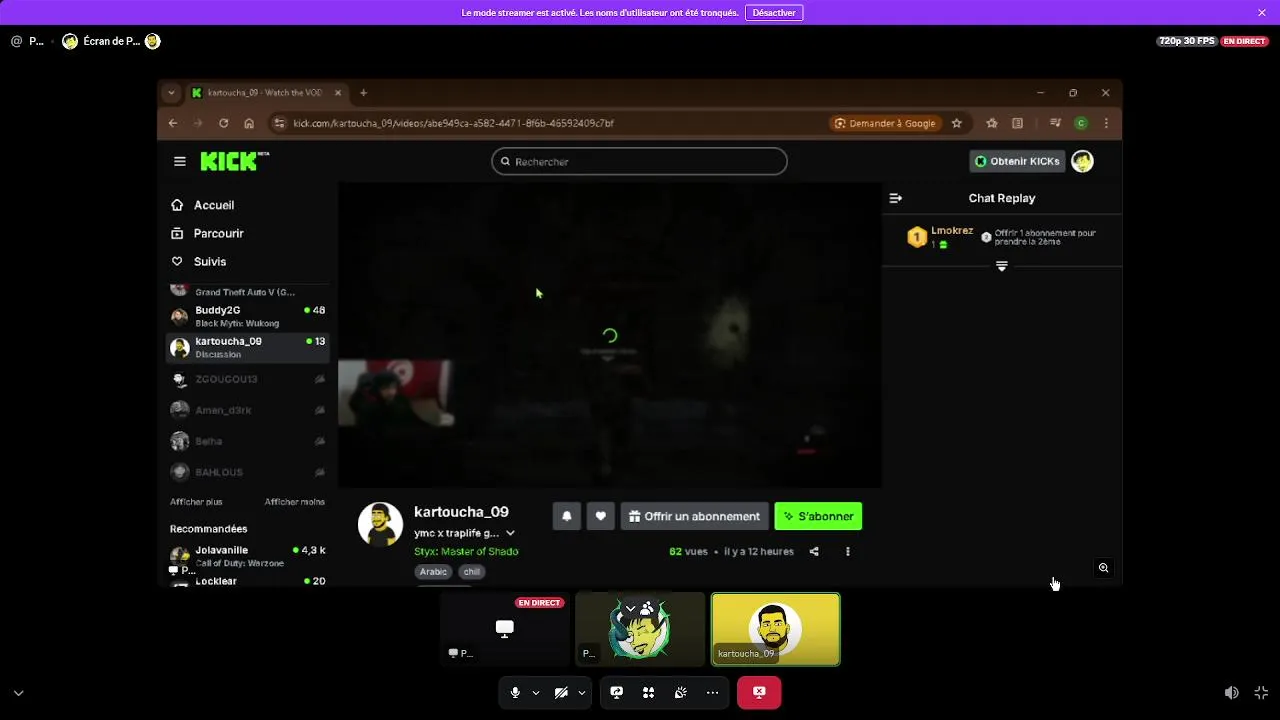Select the kartoucha_09 participant tile
This screenshot has height=720, width=1280.
(776, 629)
